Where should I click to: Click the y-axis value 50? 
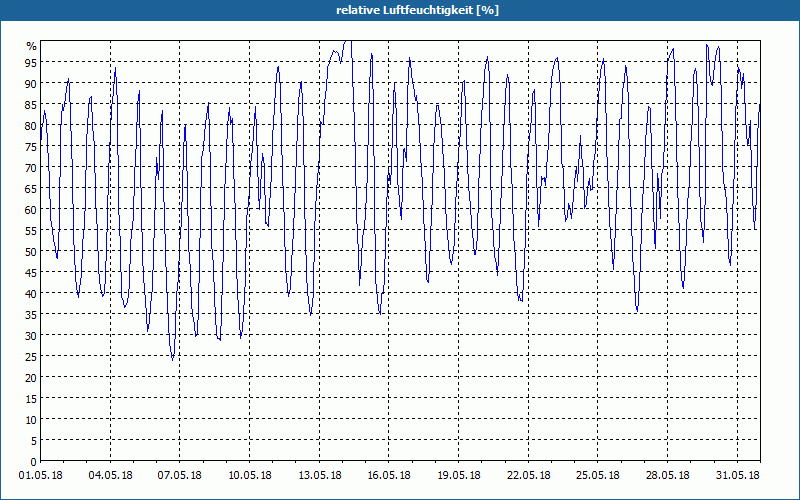[x=31, y=252]
